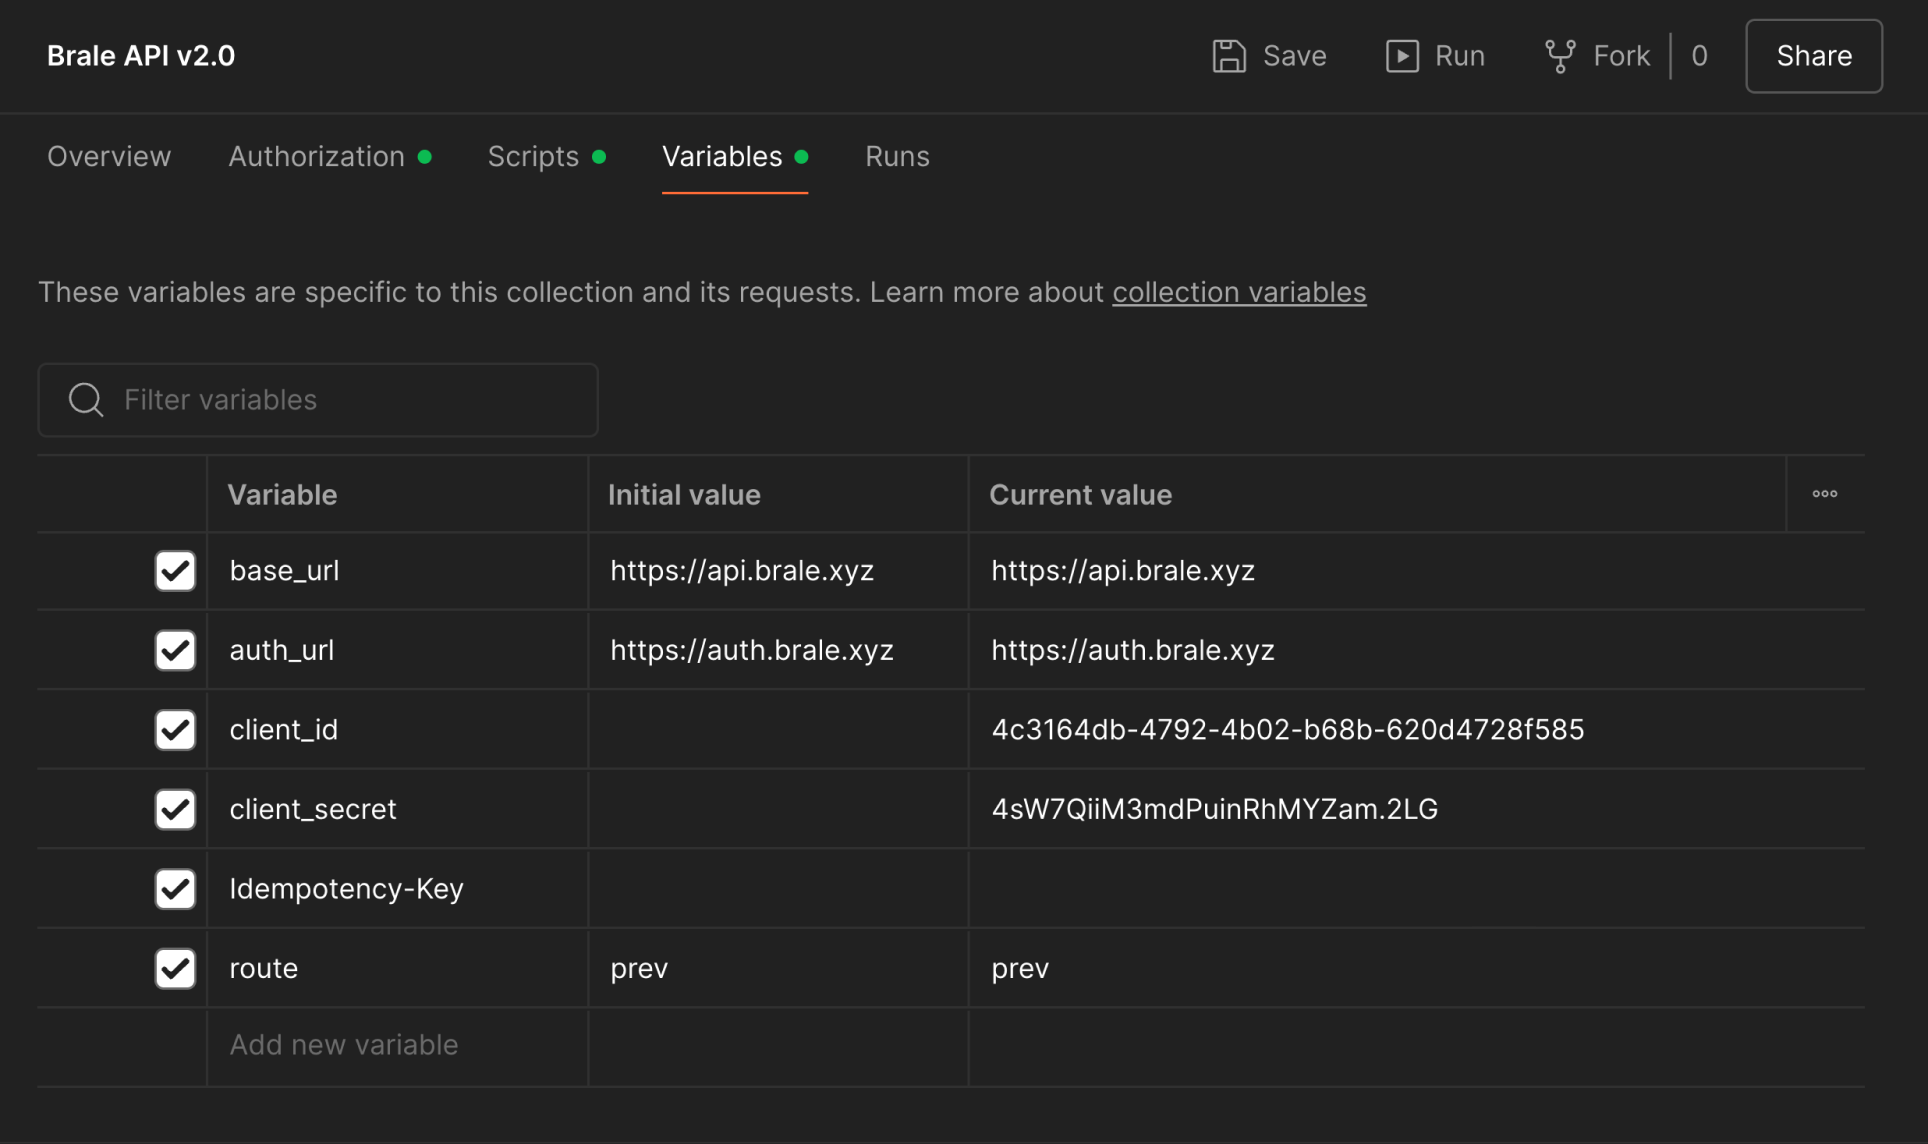
Task: Click the Save disk icon
Action: 1229,56
